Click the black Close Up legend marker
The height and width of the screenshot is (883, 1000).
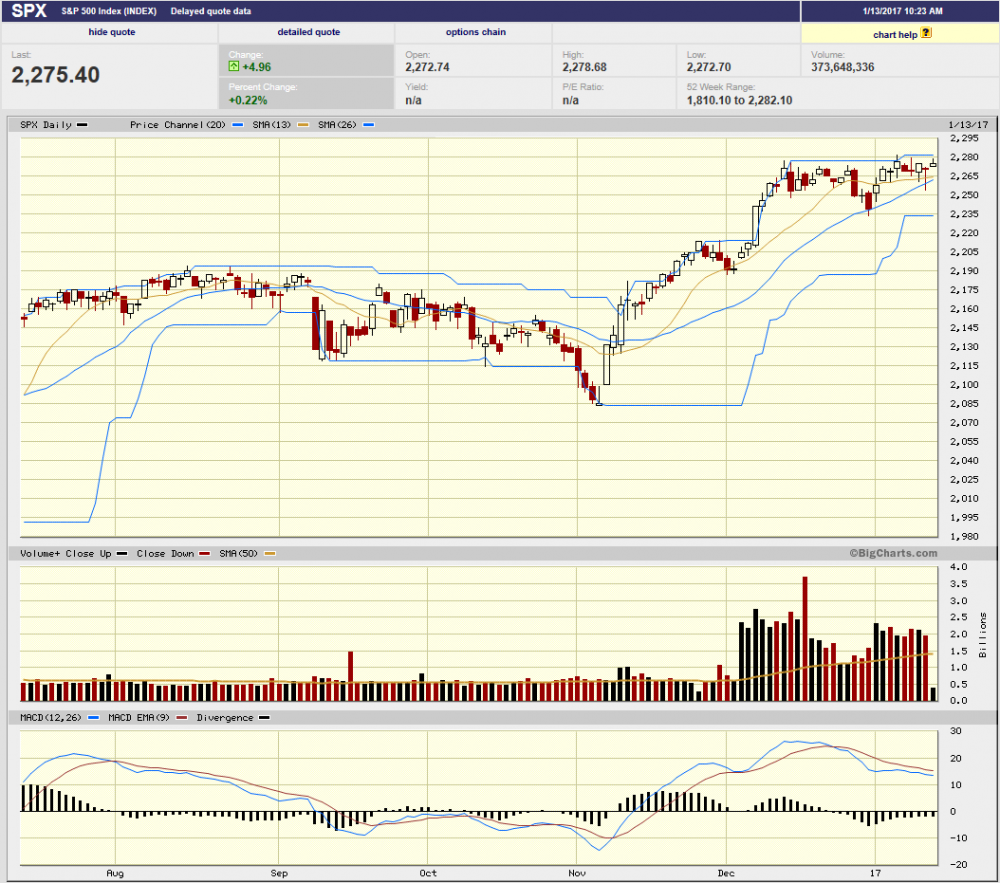click(x=121, y=553)
